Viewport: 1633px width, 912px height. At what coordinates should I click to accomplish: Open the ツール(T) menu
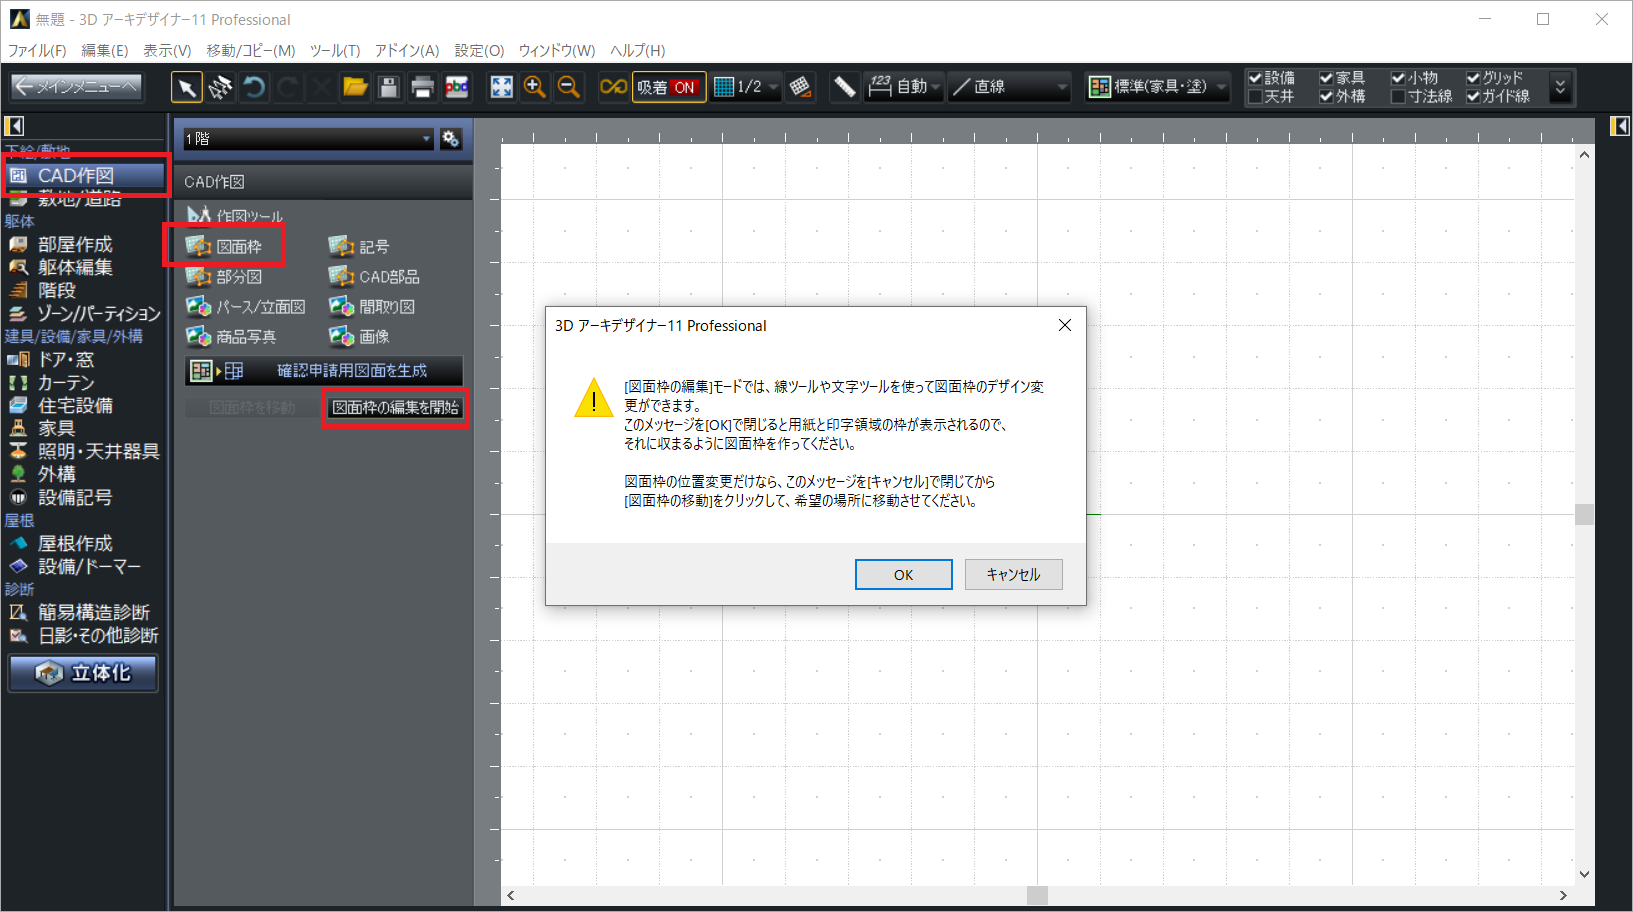pos(334,51)
